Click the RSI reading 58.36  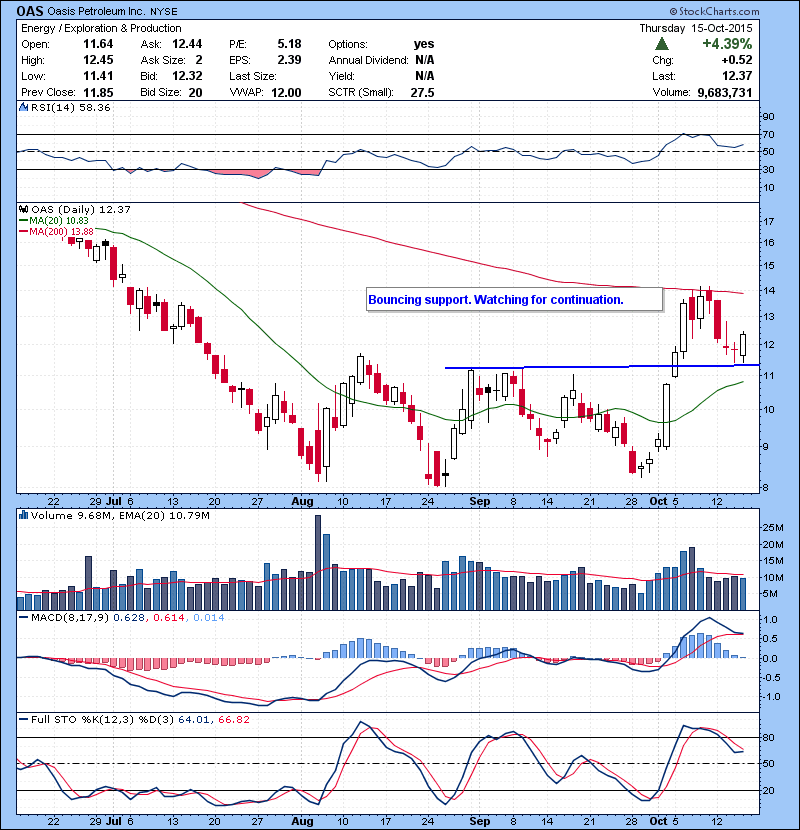[95, 107]
